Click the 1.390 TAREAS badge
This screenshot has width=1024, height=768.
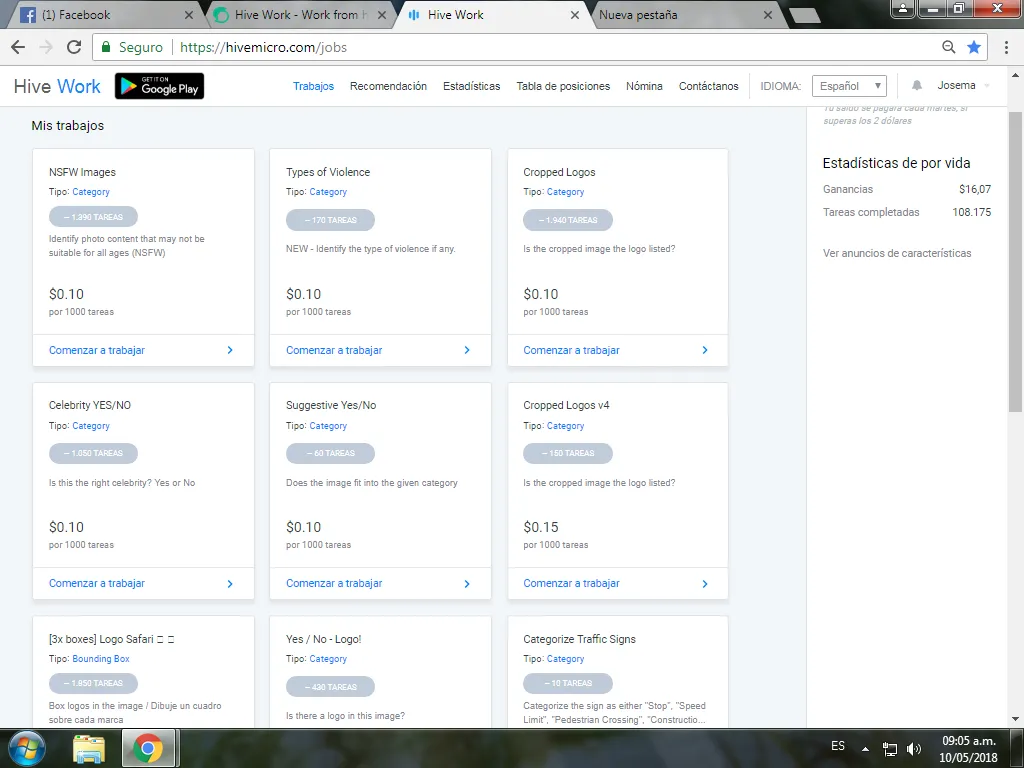(93, 217)
